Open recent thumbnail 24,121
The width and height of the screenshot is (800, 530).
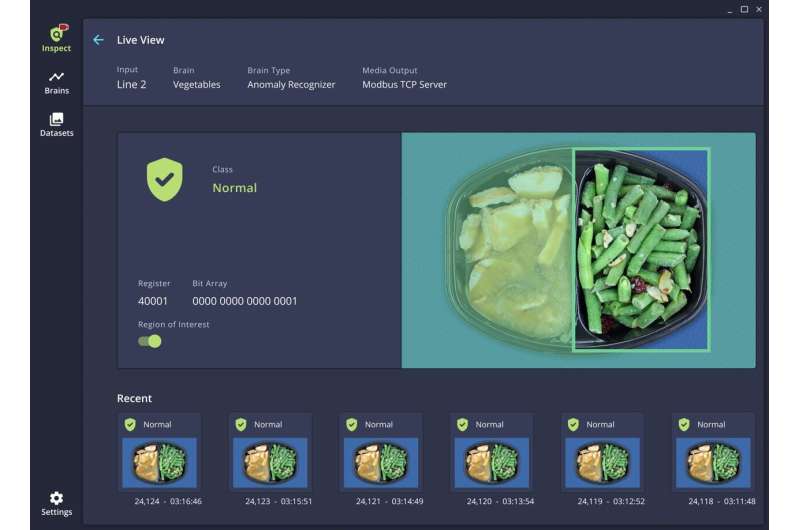381,463
